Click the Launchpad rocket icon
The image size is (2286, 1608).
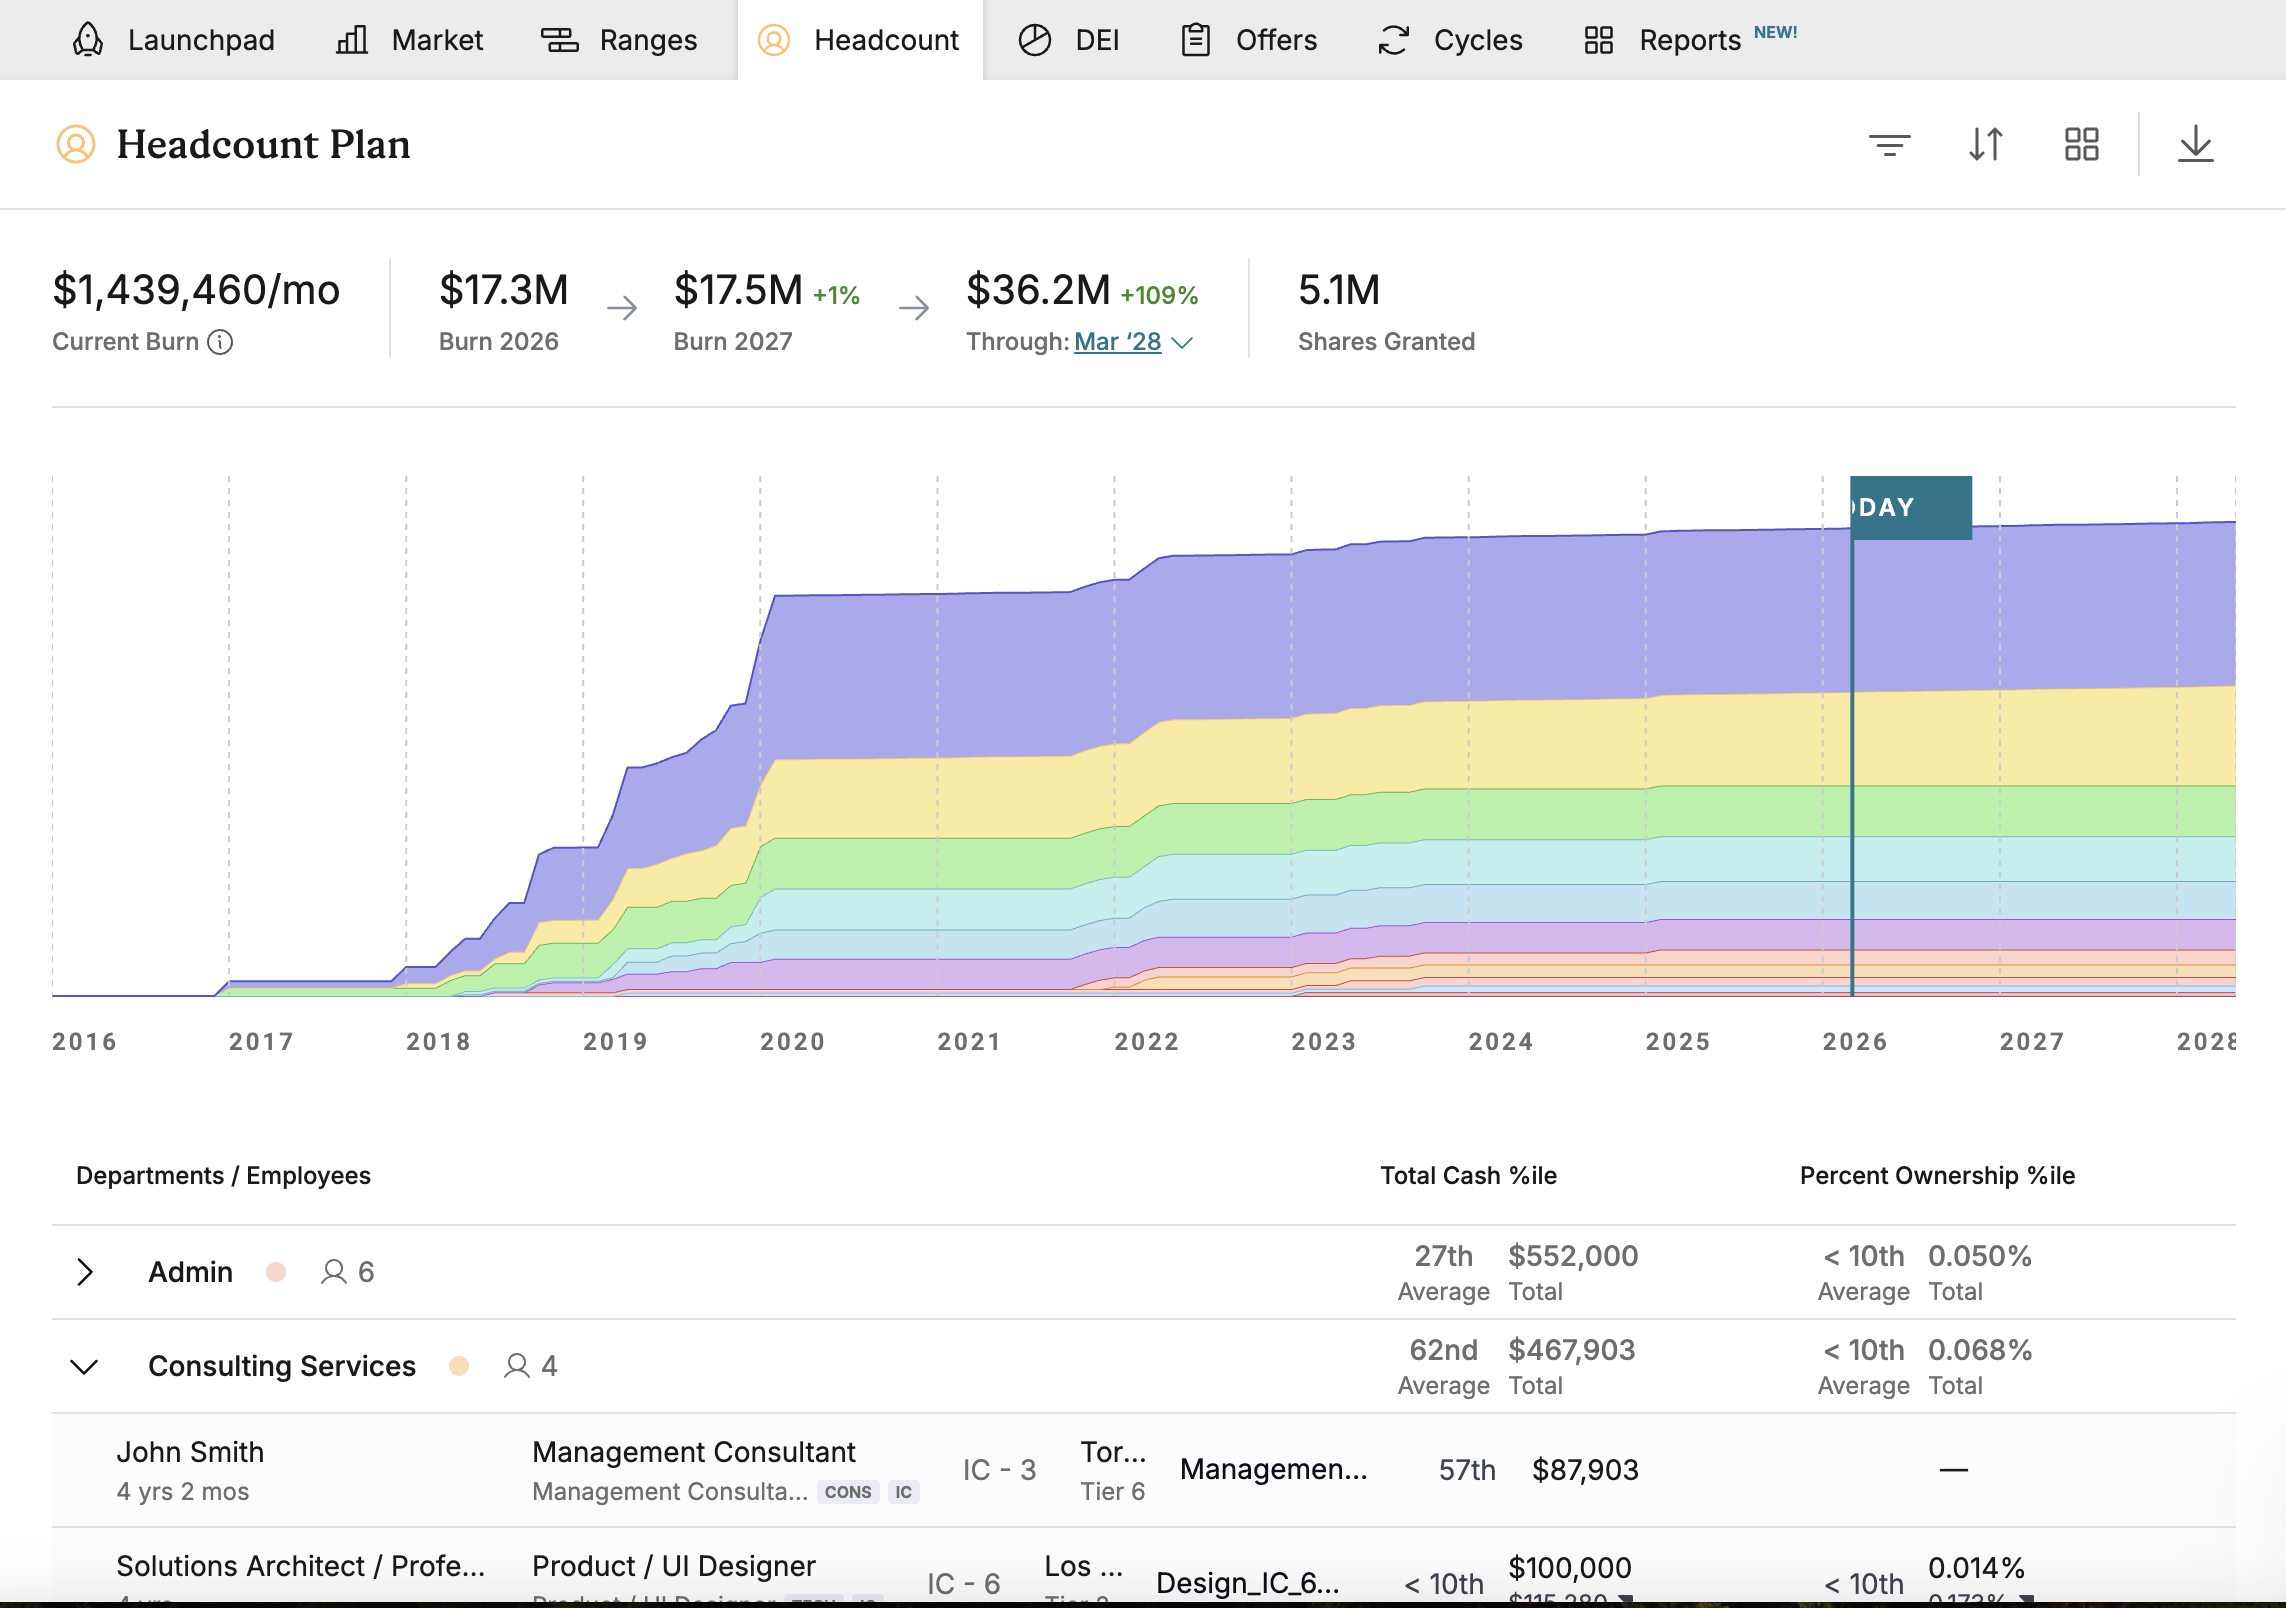click(x=88, y=40)
